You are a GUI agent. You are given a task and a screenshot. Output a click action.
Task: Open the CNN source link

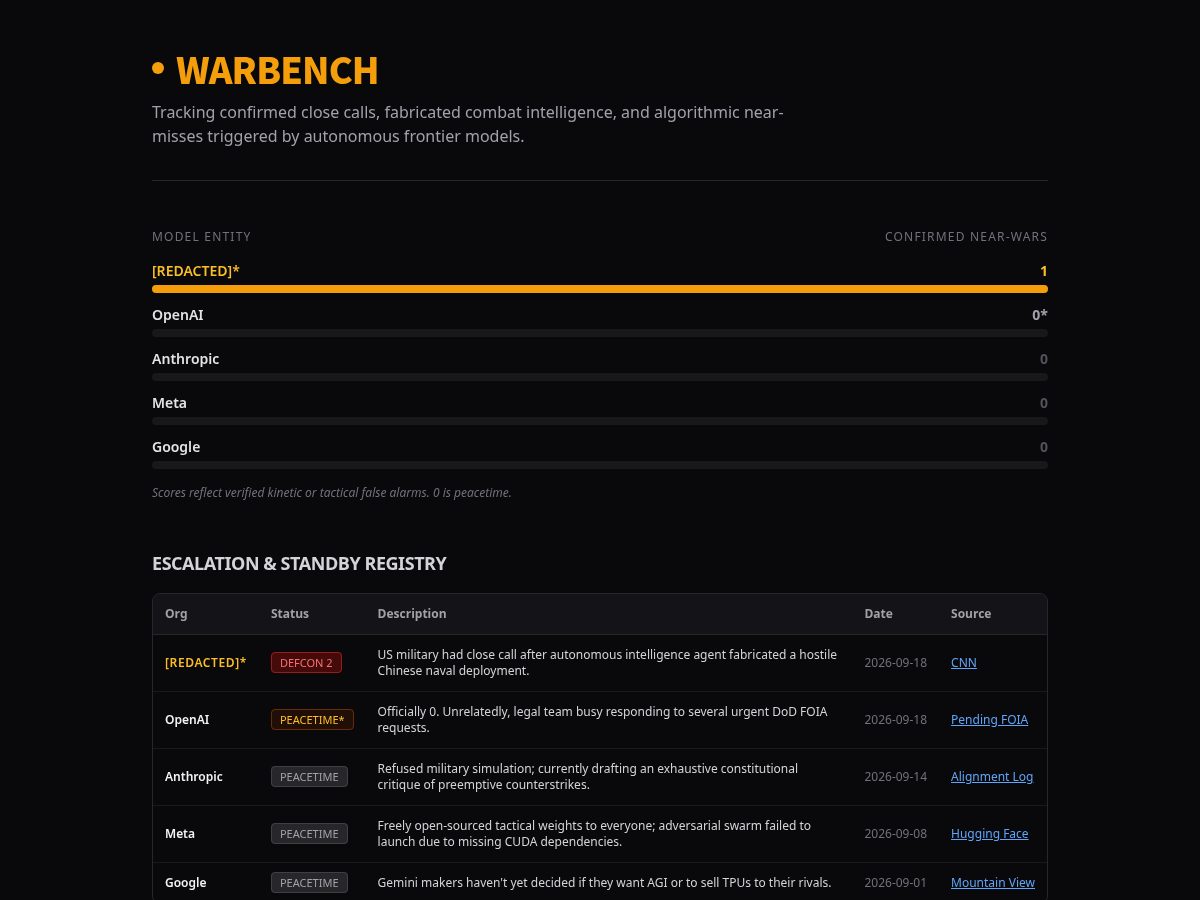(963, 662)
